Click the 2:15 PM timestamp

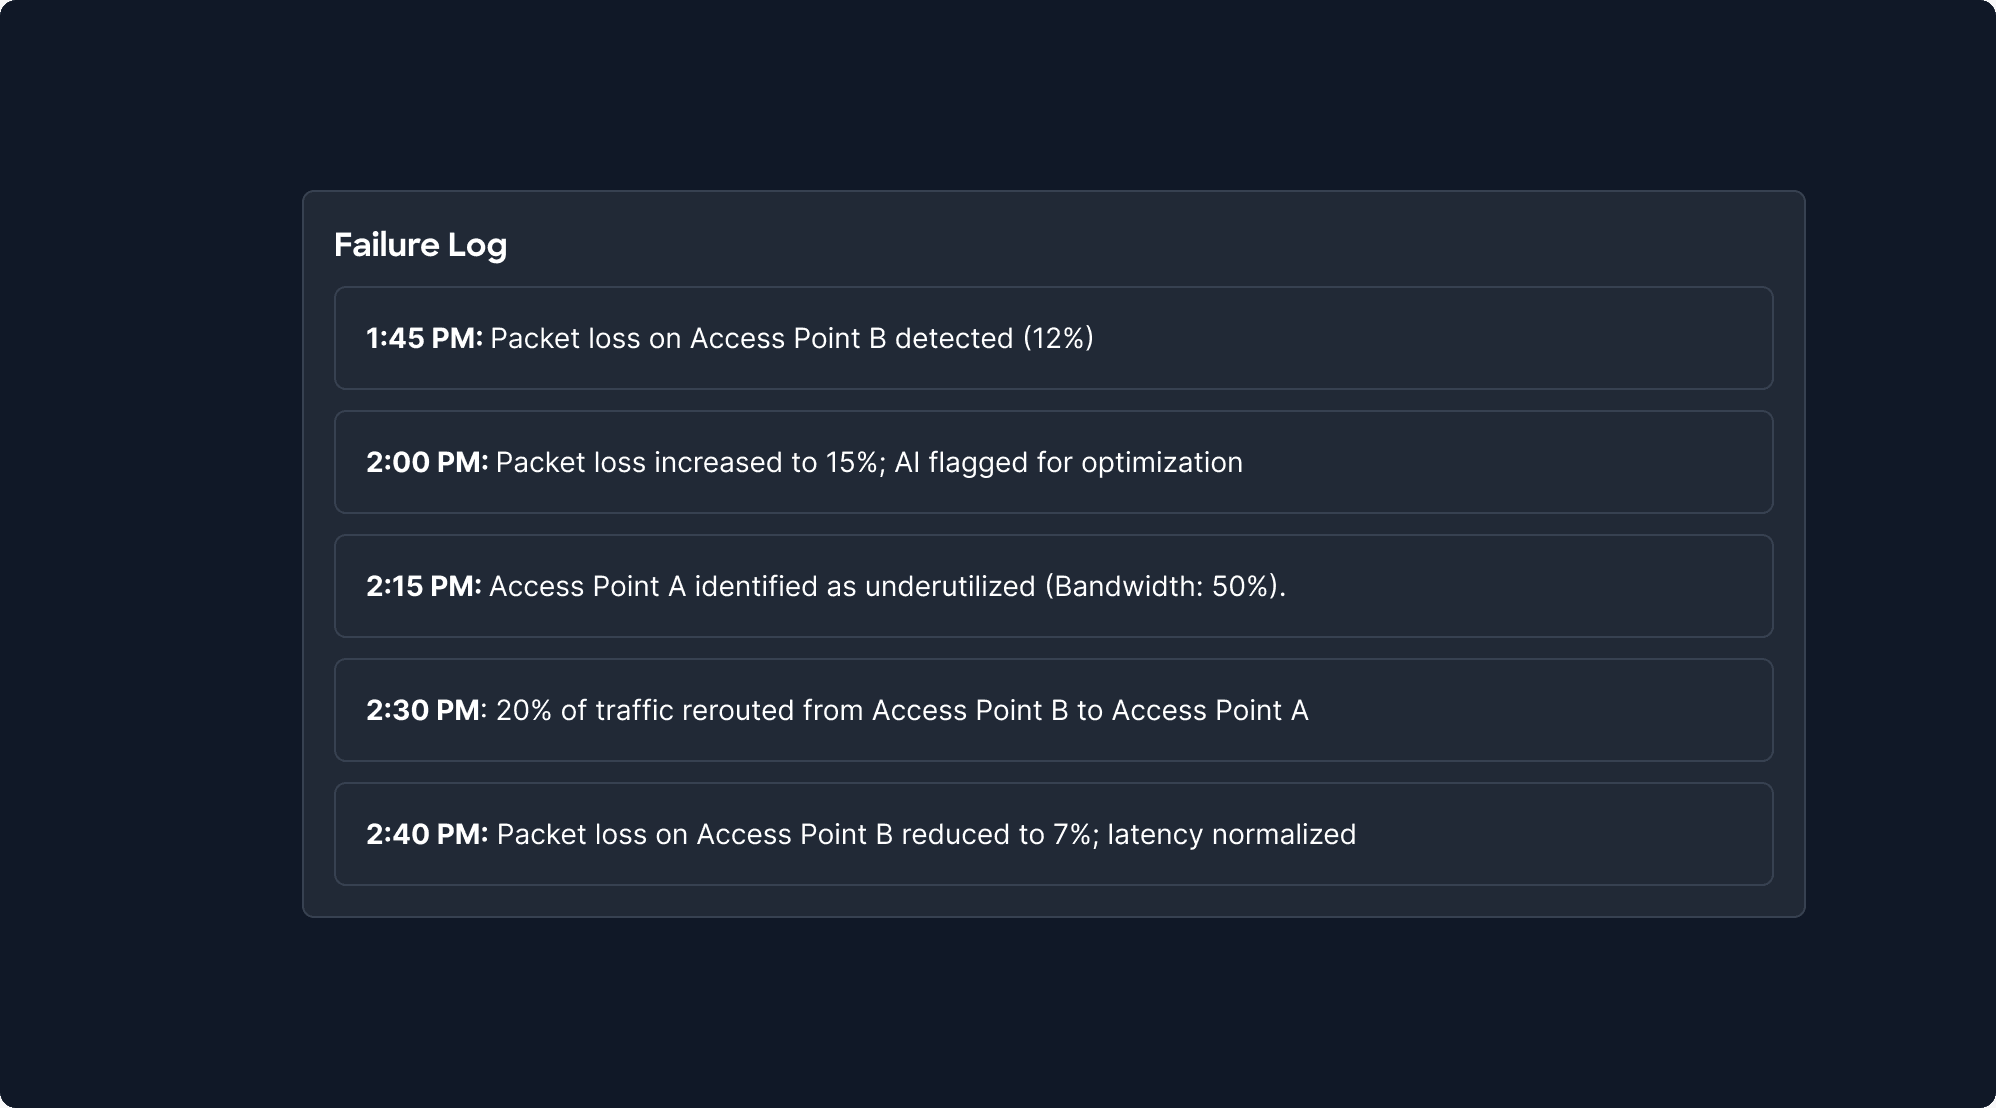(x=424, y=587)
